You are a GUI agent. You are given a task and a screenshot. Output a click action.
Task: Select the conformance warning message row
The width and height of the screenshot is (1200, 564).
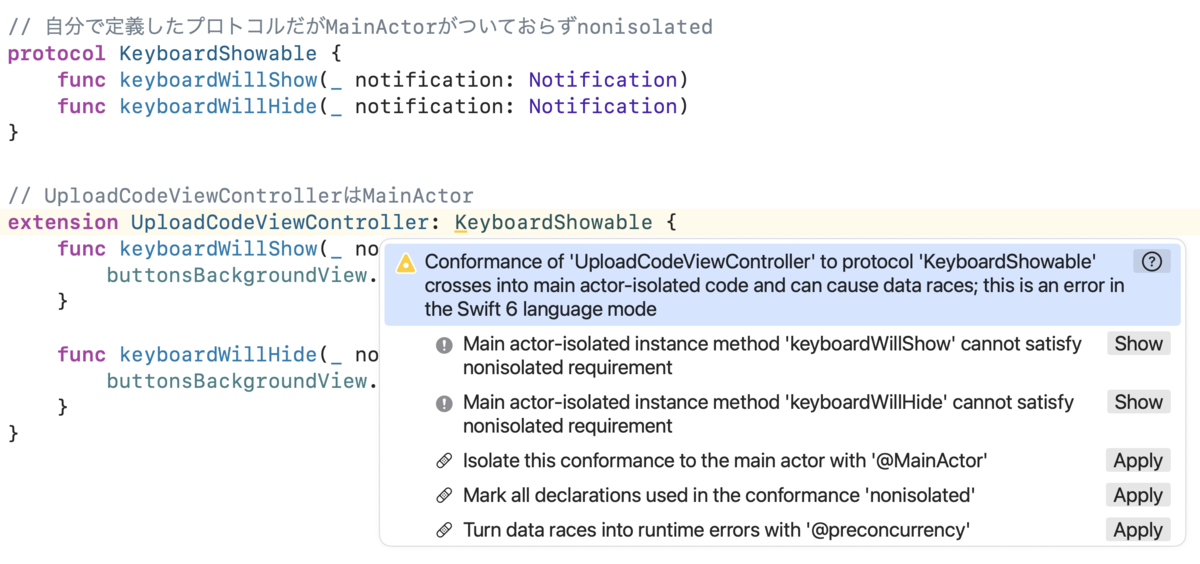tap(782, 285)
